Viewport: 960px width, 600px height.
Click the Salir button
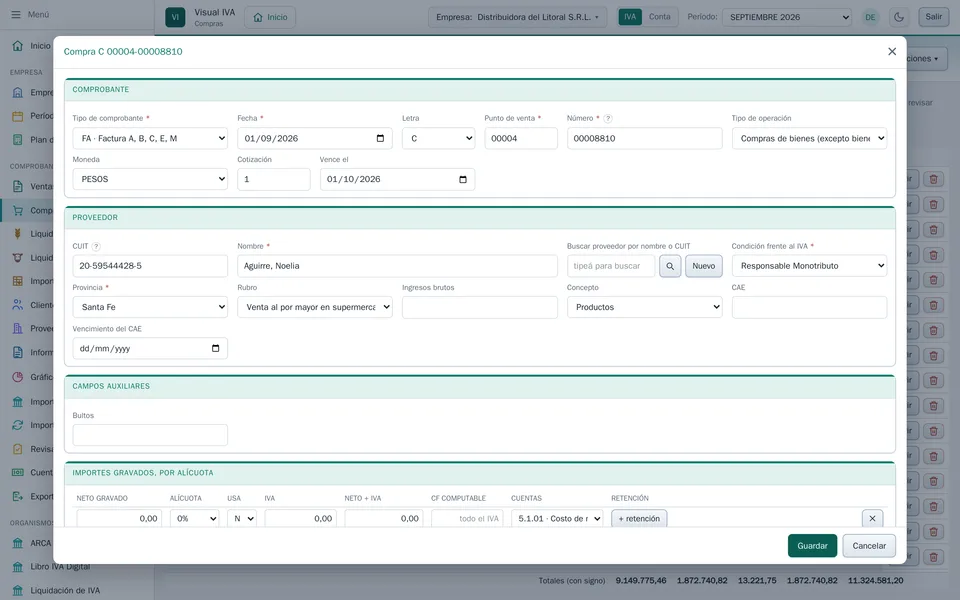pos(934,17)
